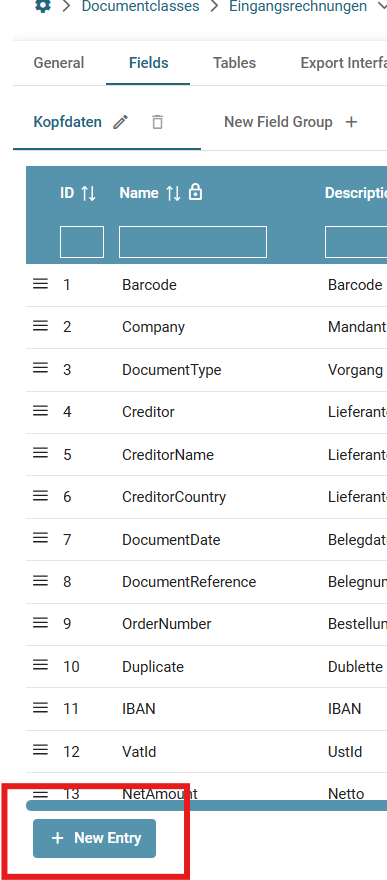Click the horizontal scrollbar under the table
The width and height of the screenshot is (387, 880).
pyautogui.click(x=206, y=805)
